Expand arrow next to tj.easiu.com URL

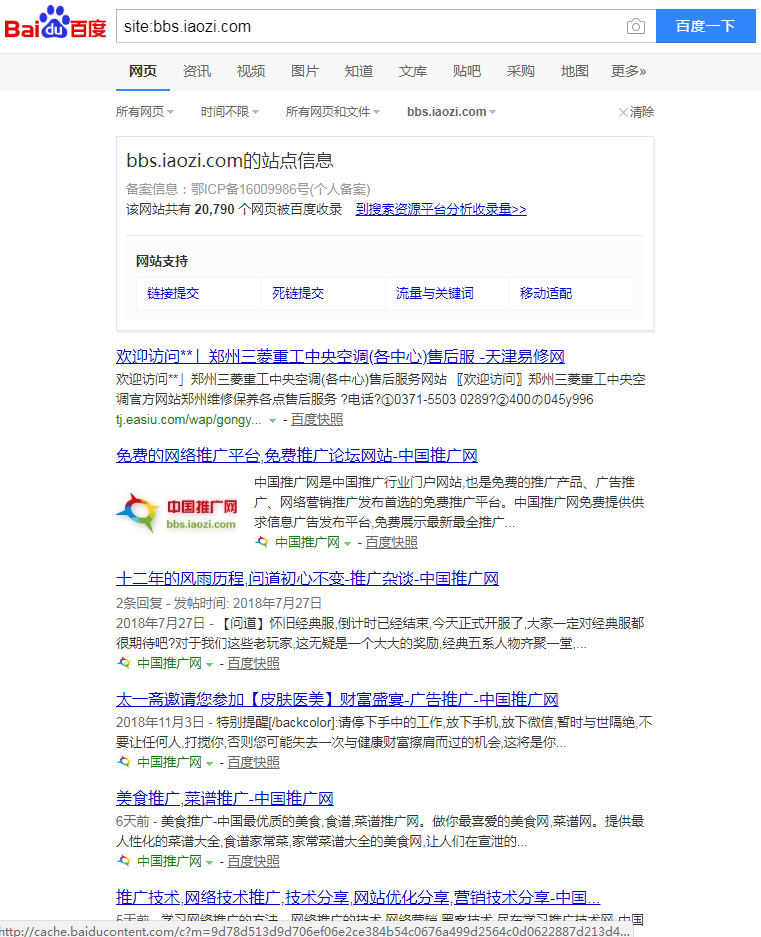pyautogui.click(x=273, y=421)
